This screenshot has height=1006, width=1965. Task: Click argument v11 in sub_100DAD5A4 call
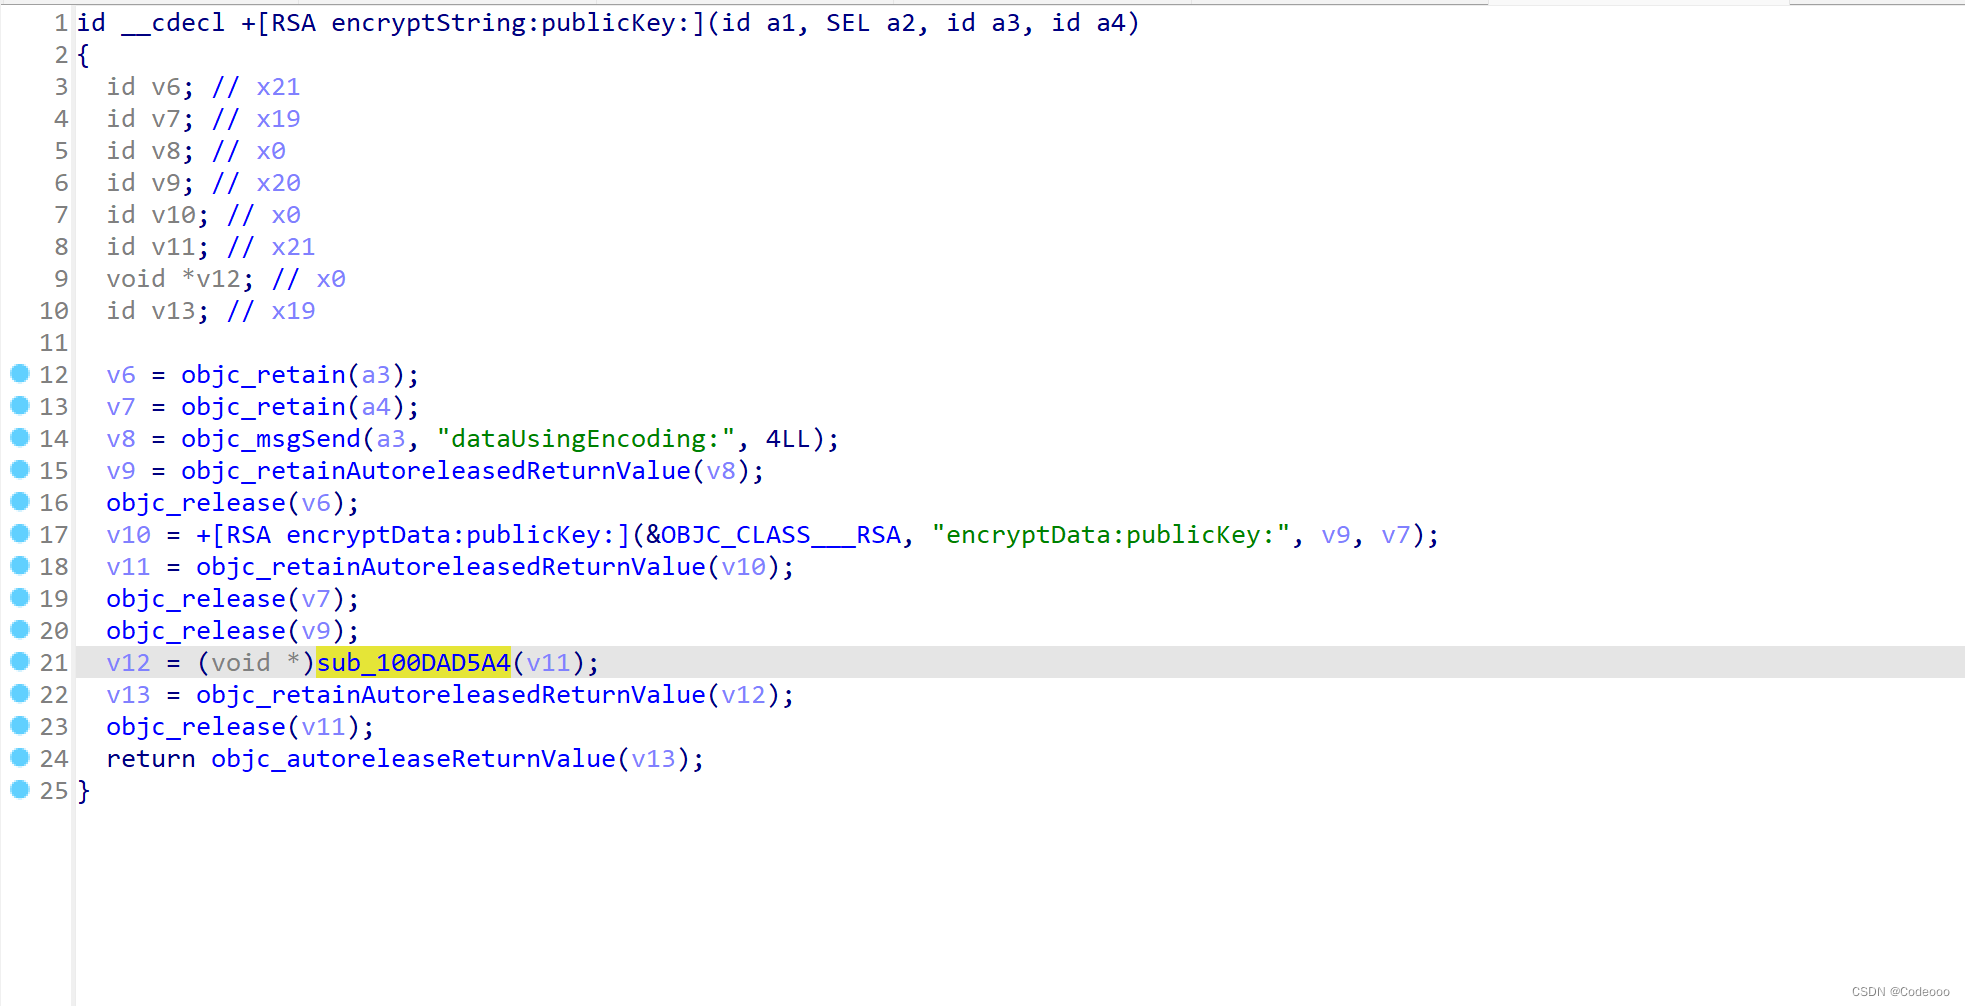point(548,663)
